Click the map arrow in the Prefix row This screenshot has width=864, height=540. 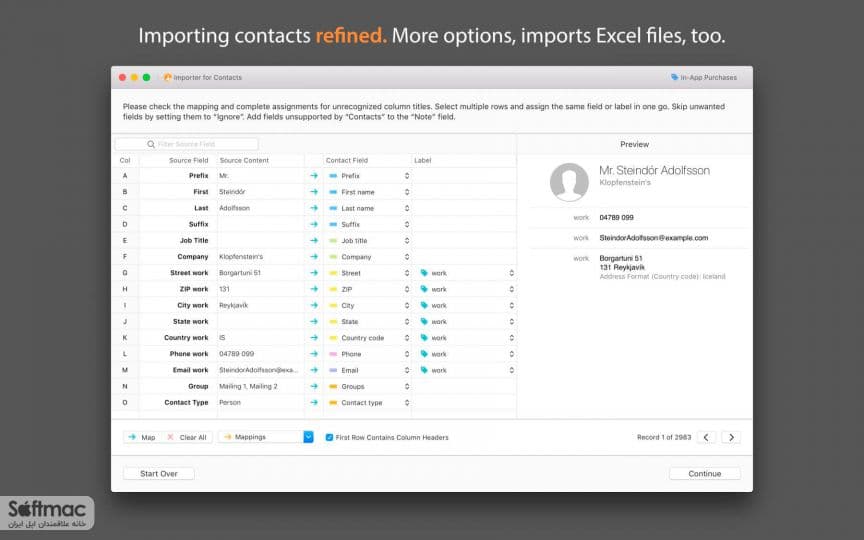coord(314,176)
